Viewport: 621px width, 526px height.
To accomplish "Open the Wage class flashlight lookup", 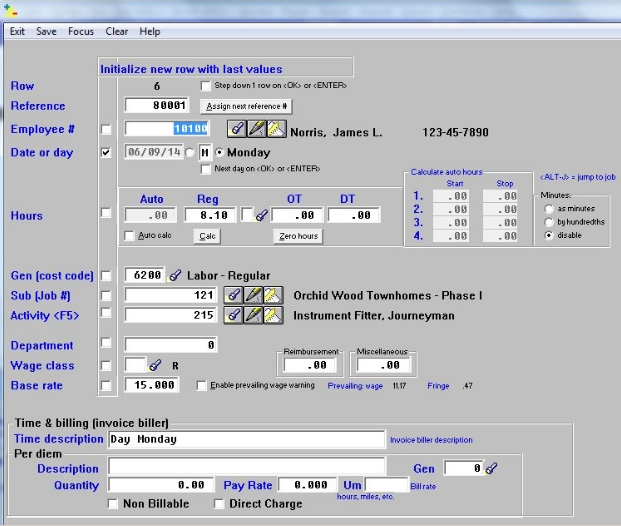I will point(156,365).
